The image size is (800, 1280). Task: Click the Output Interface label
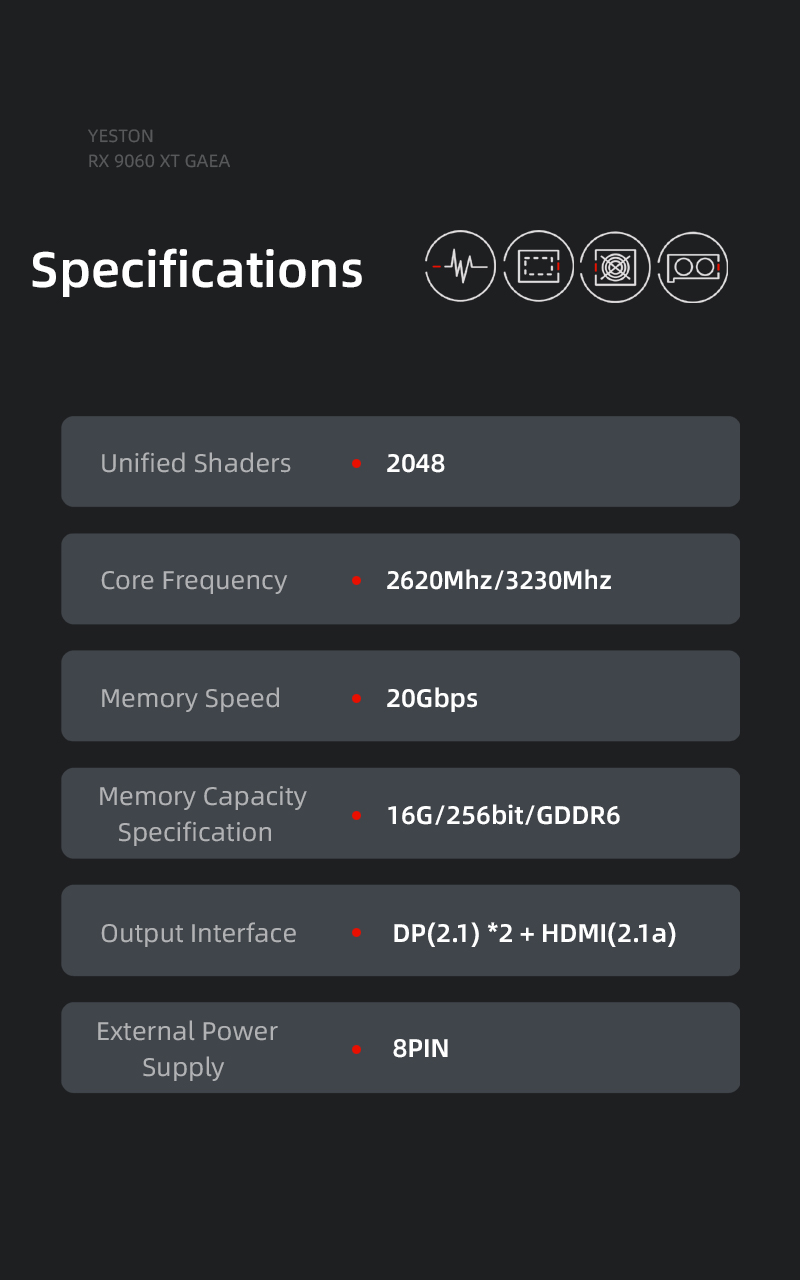point(198,933)
